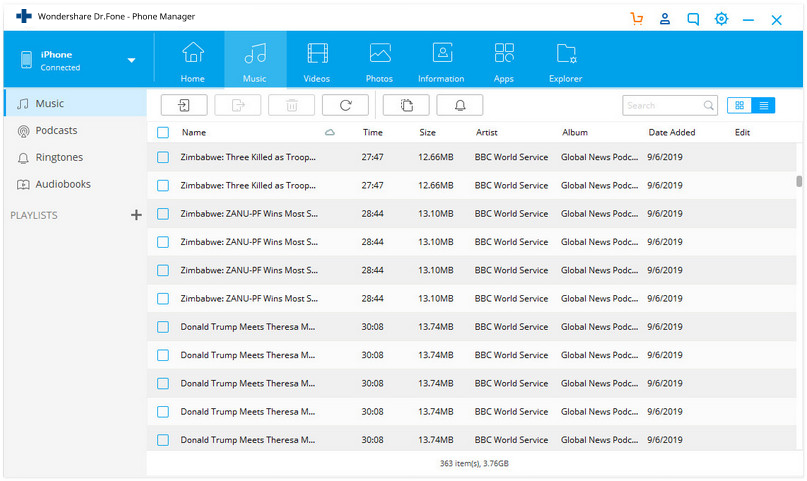
Task: Open the Explorer tab
Action: coord(565,61)
